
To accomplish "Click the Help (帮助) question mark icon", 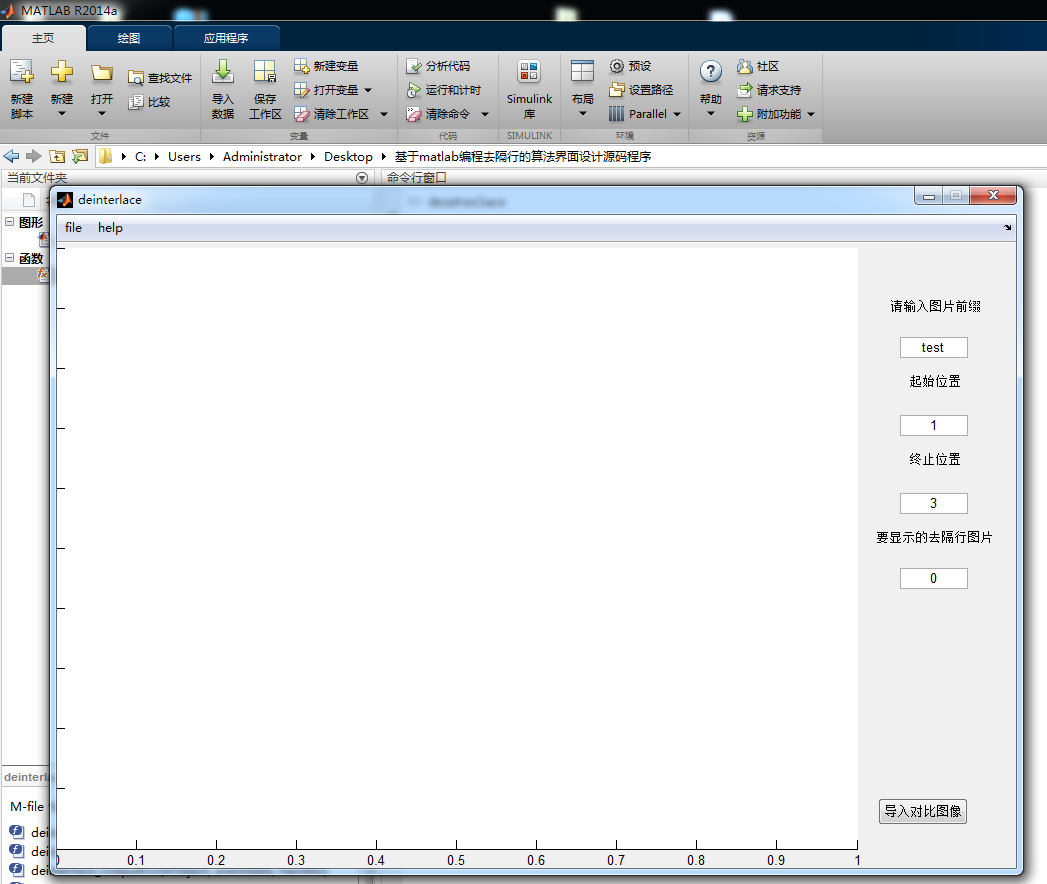I will coord(710,72).
